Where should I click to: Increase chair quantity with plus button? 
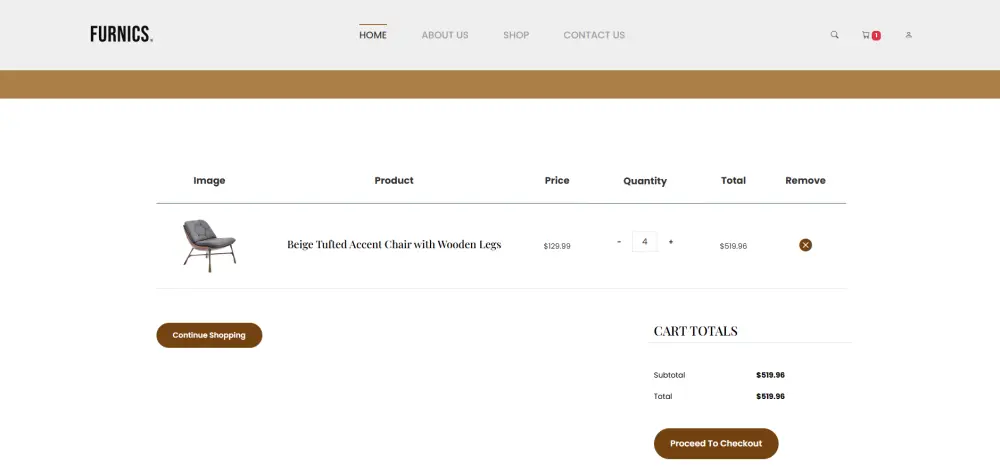[x=671, y=242]
